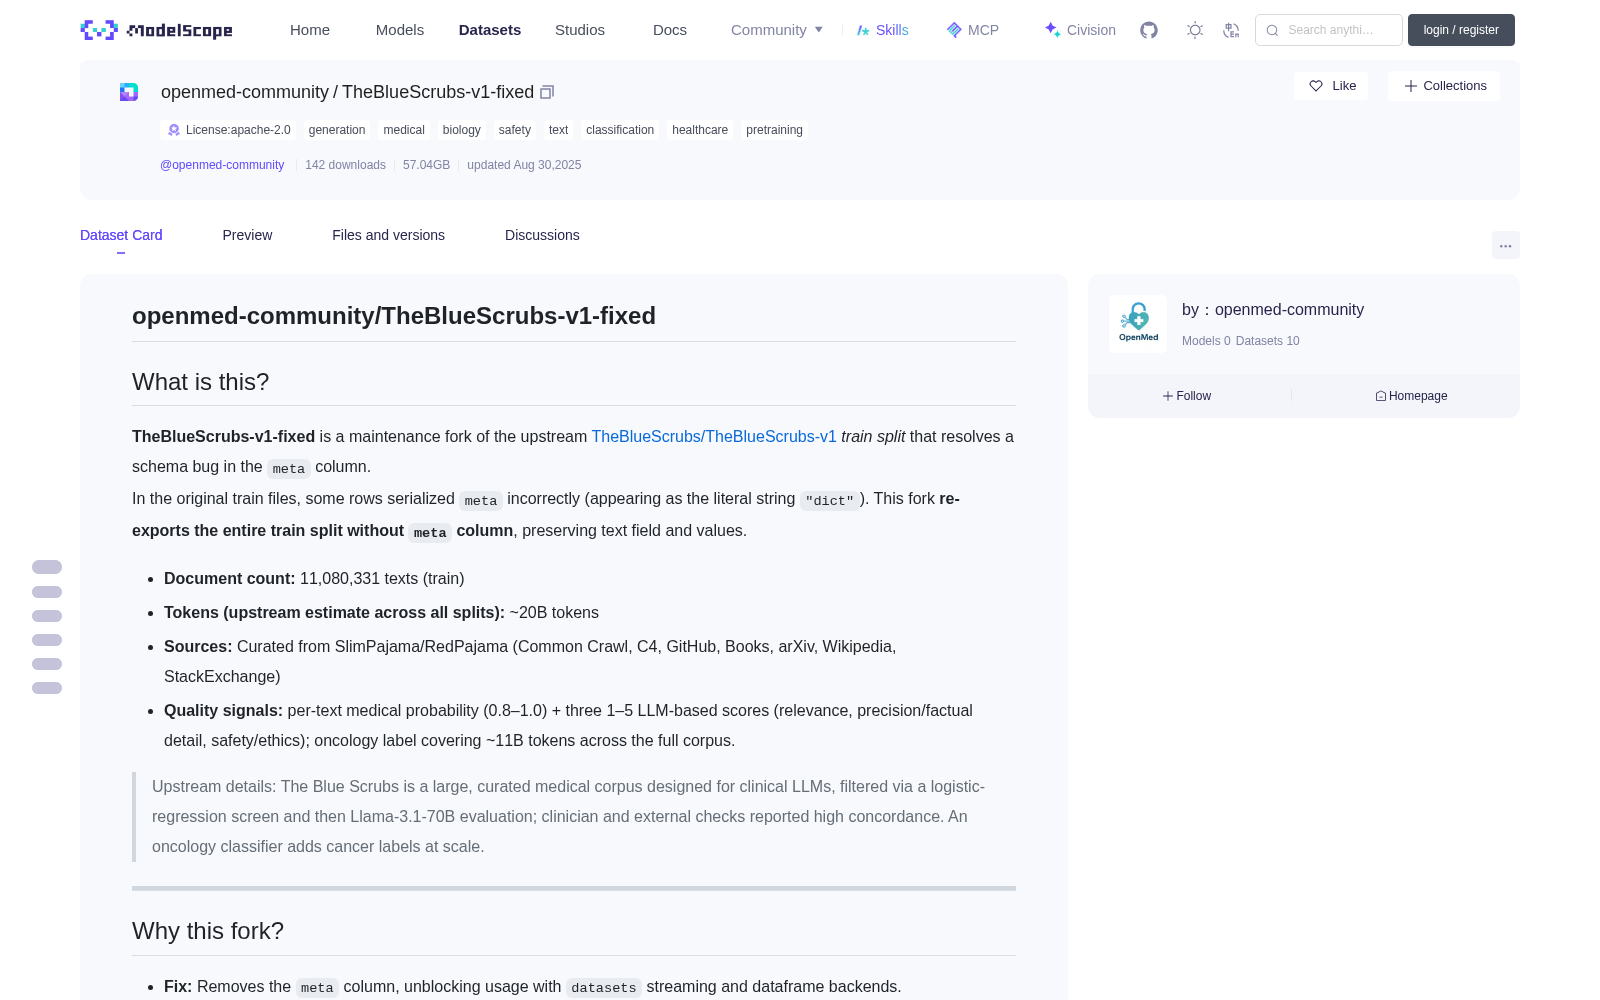The width and height of the screenshot is (1600, 1000).
Task: Open the three-dots more options menu
Action: [x=1505, y=245]
